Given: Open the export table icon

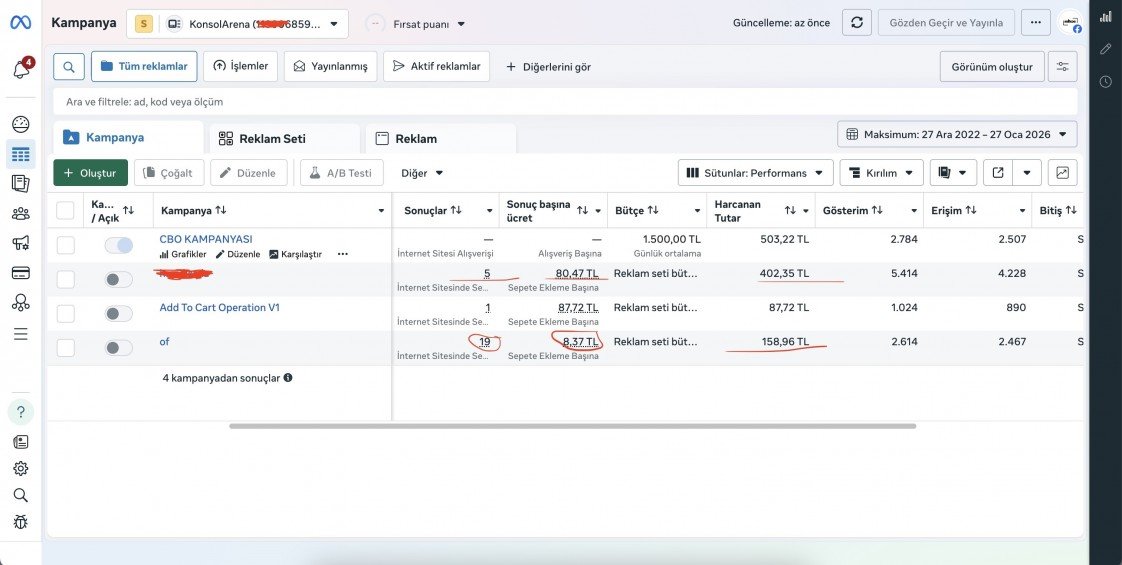Looking at the screenshot, I should point(998,172).
